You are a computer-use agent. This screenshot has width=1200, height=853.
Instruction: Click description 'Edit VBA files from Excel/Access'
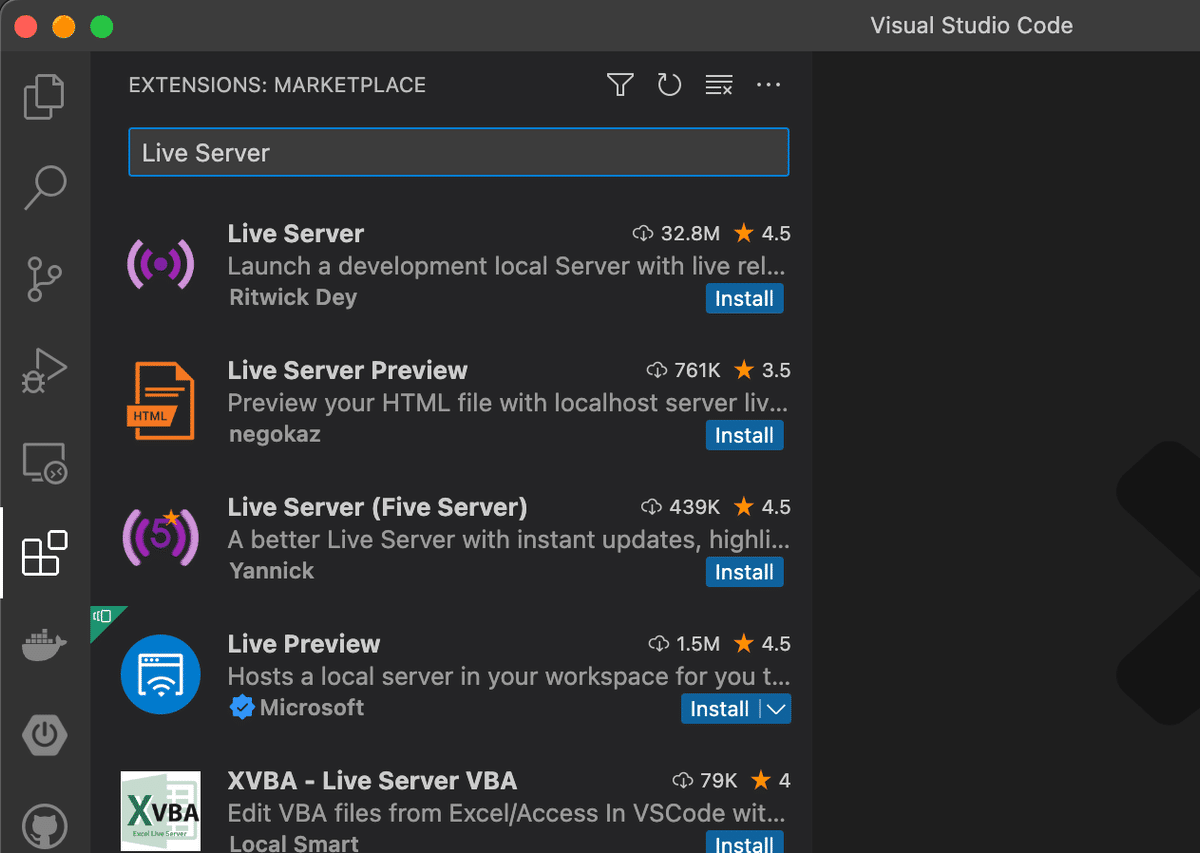(506, 812)
